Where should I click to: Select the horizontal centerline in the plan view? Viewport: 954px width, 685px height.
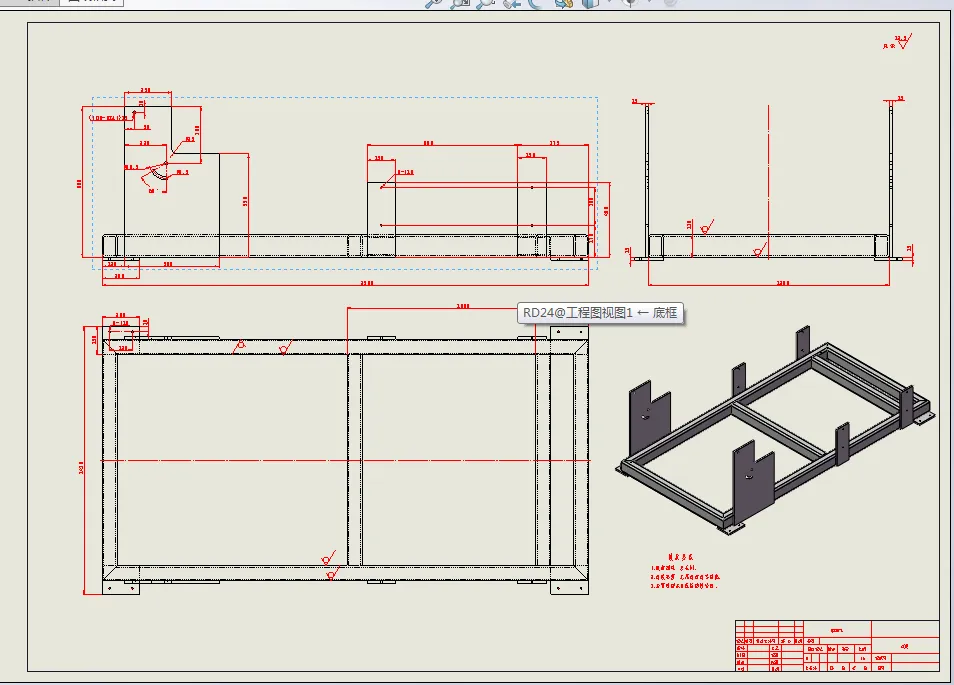(345, 461)
